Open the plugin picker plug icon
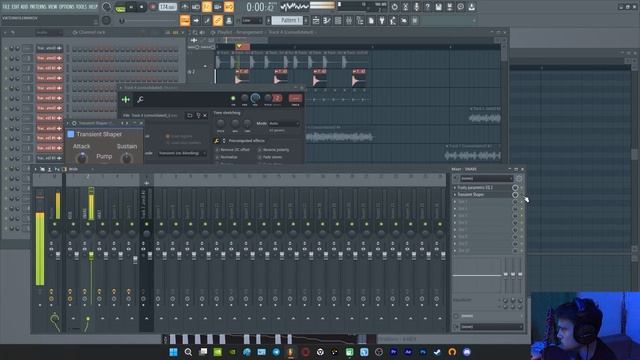 tap(382, 20)
